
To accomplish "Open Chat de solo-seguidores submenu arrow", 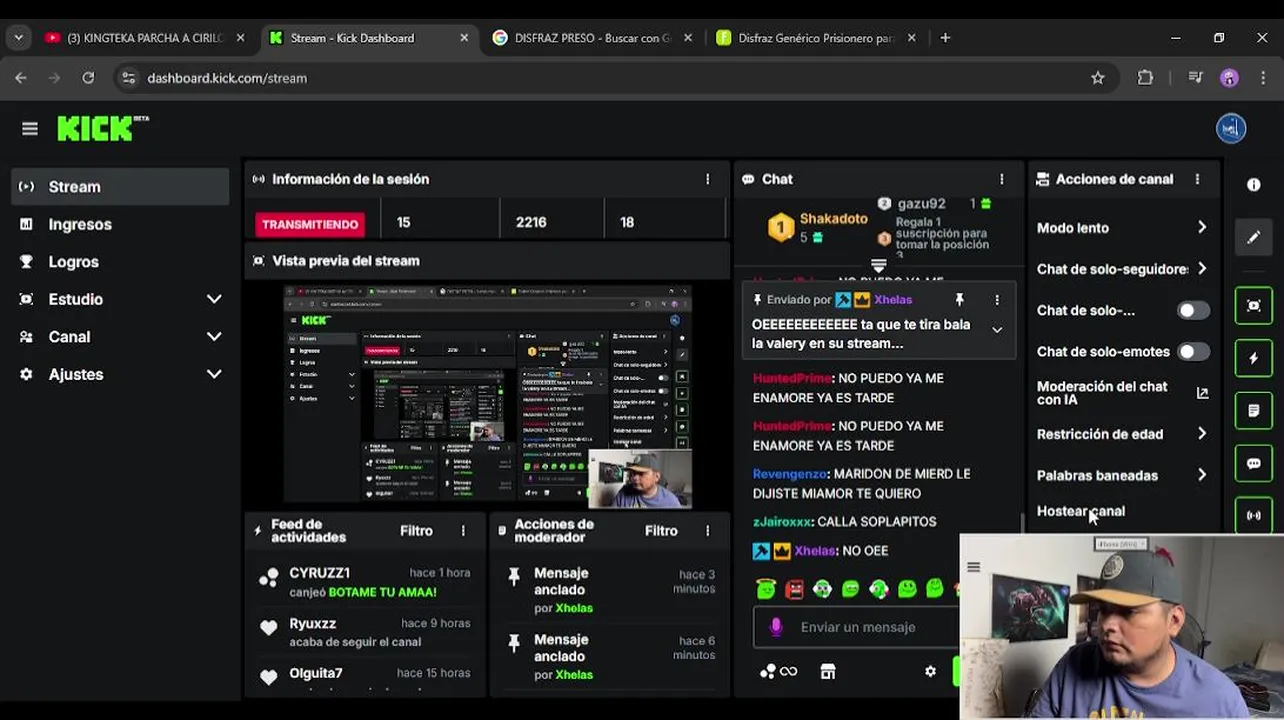I will point(1202,269).
